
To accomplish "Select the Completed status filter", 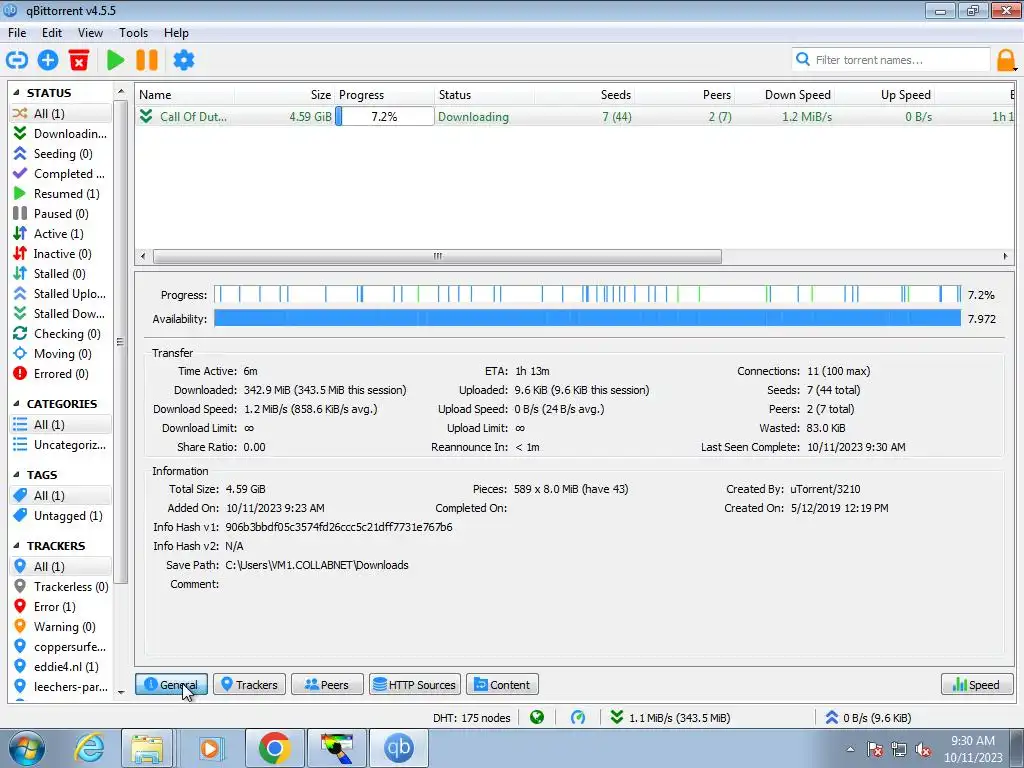I will (x=60, y=174).
